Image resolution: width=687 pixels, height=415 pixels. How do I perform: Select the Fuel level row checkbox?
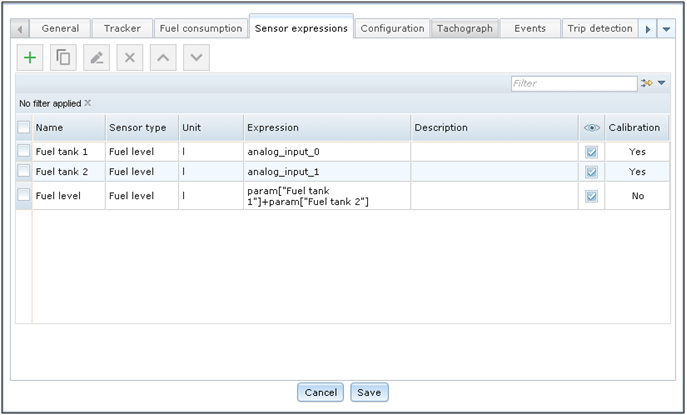23,195
